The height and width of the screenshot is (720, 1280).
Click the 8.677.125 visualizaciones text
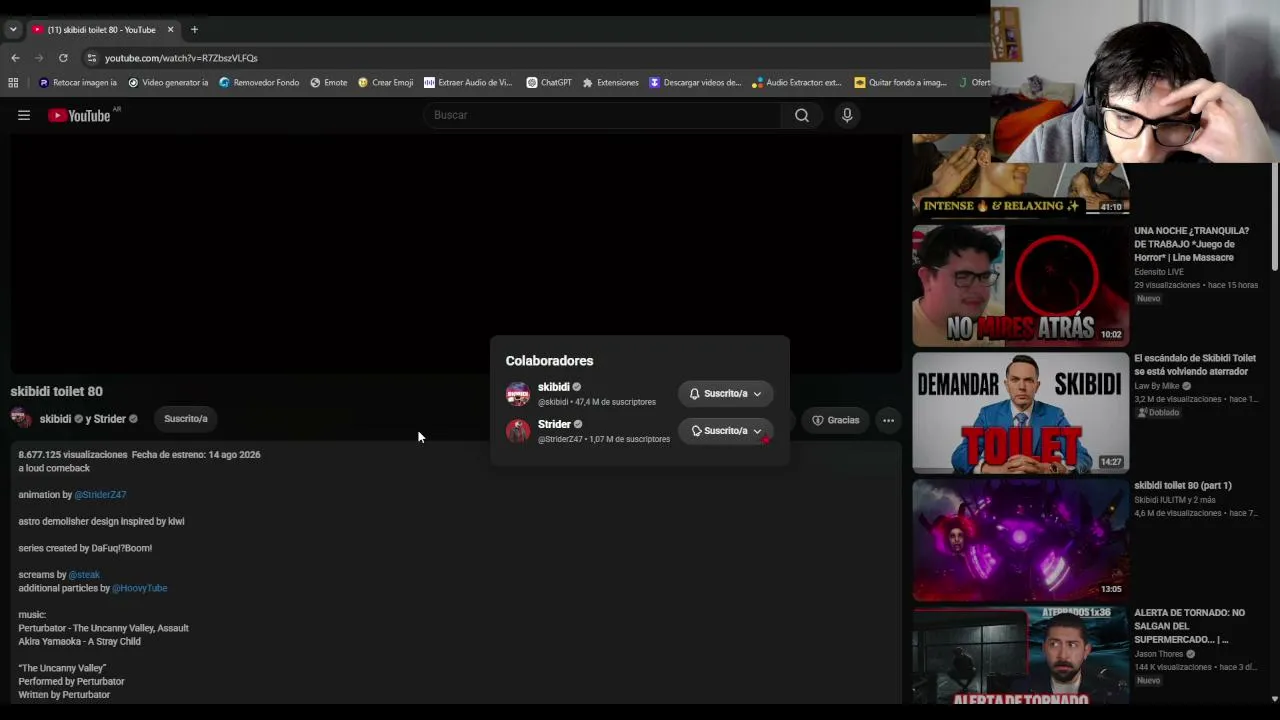coord(73,455)
